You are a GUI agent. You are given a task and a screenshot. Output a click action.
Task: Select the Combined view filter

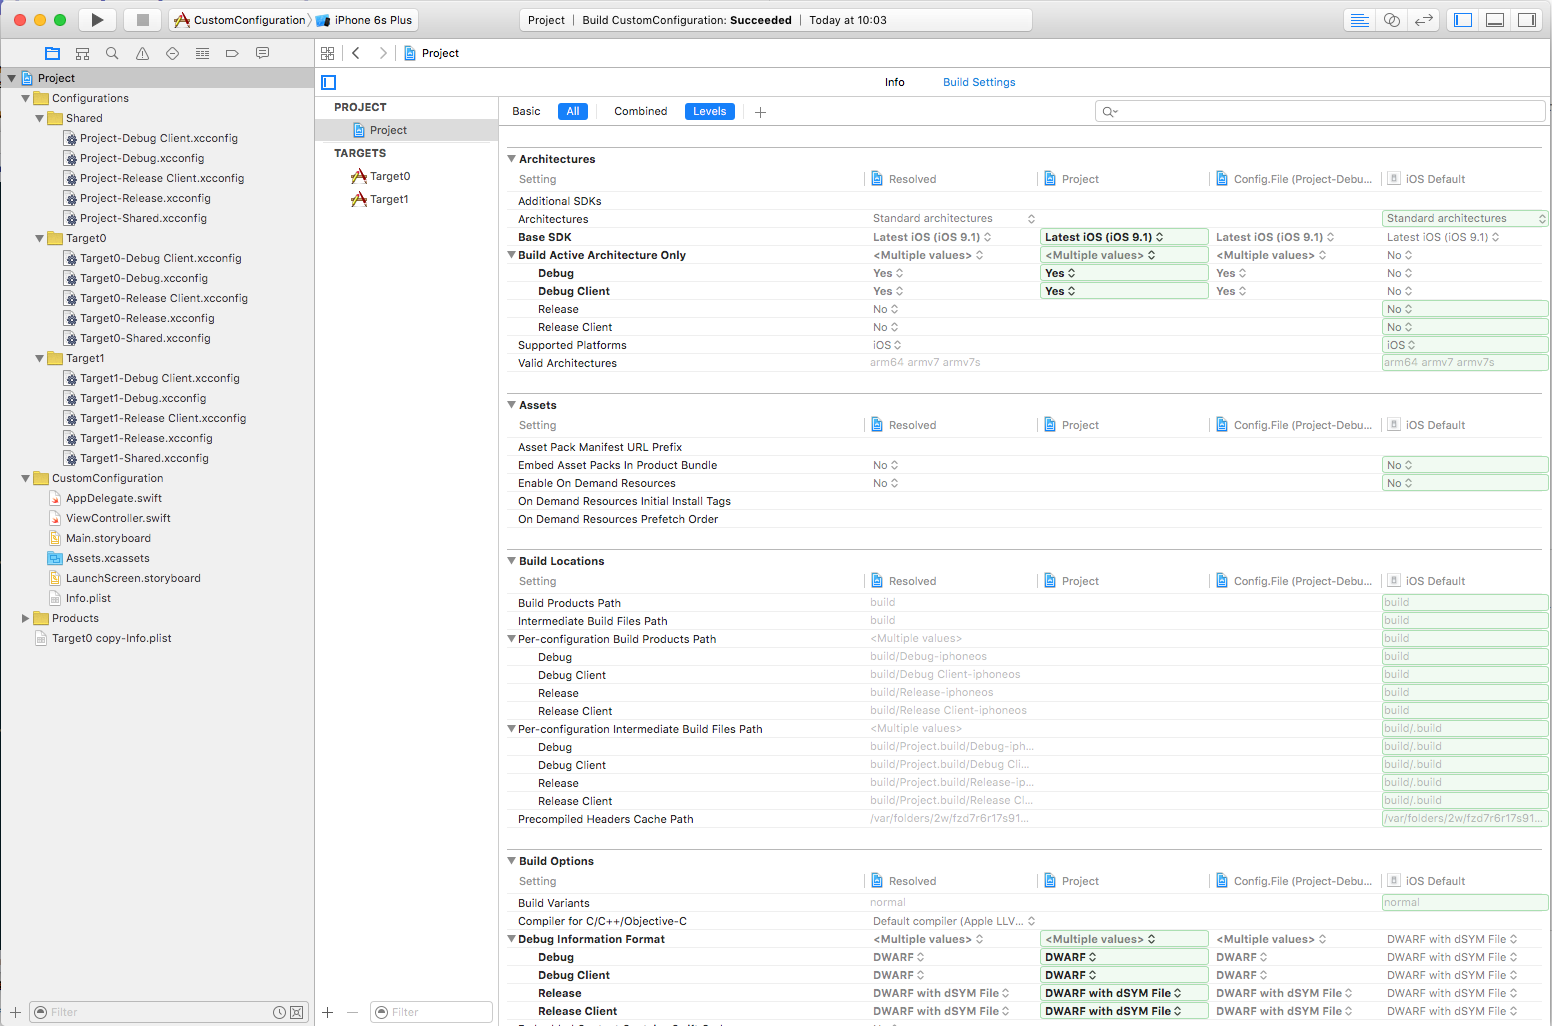point(640,112)
